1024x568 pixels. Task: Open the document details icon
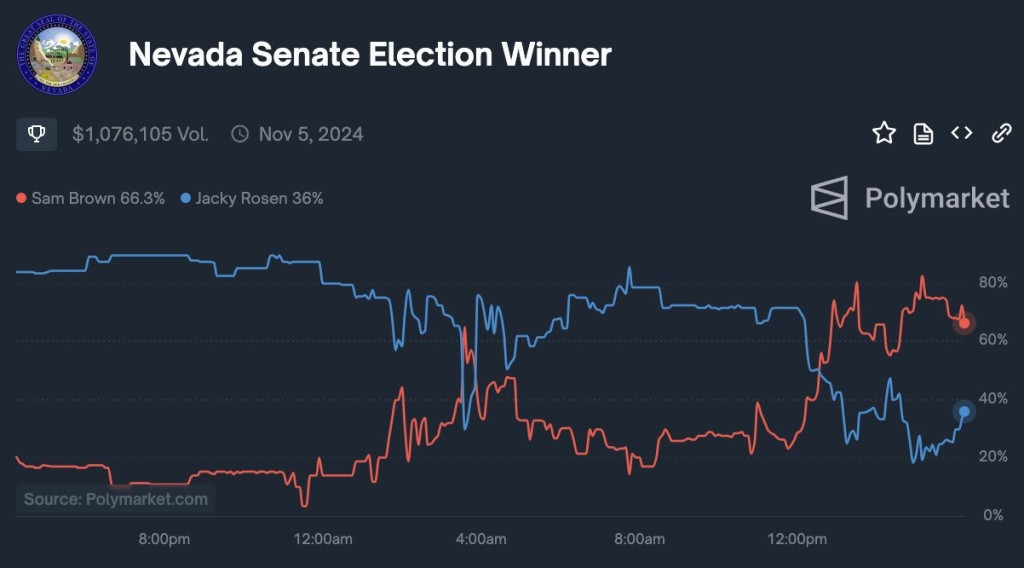click(923, 133)
